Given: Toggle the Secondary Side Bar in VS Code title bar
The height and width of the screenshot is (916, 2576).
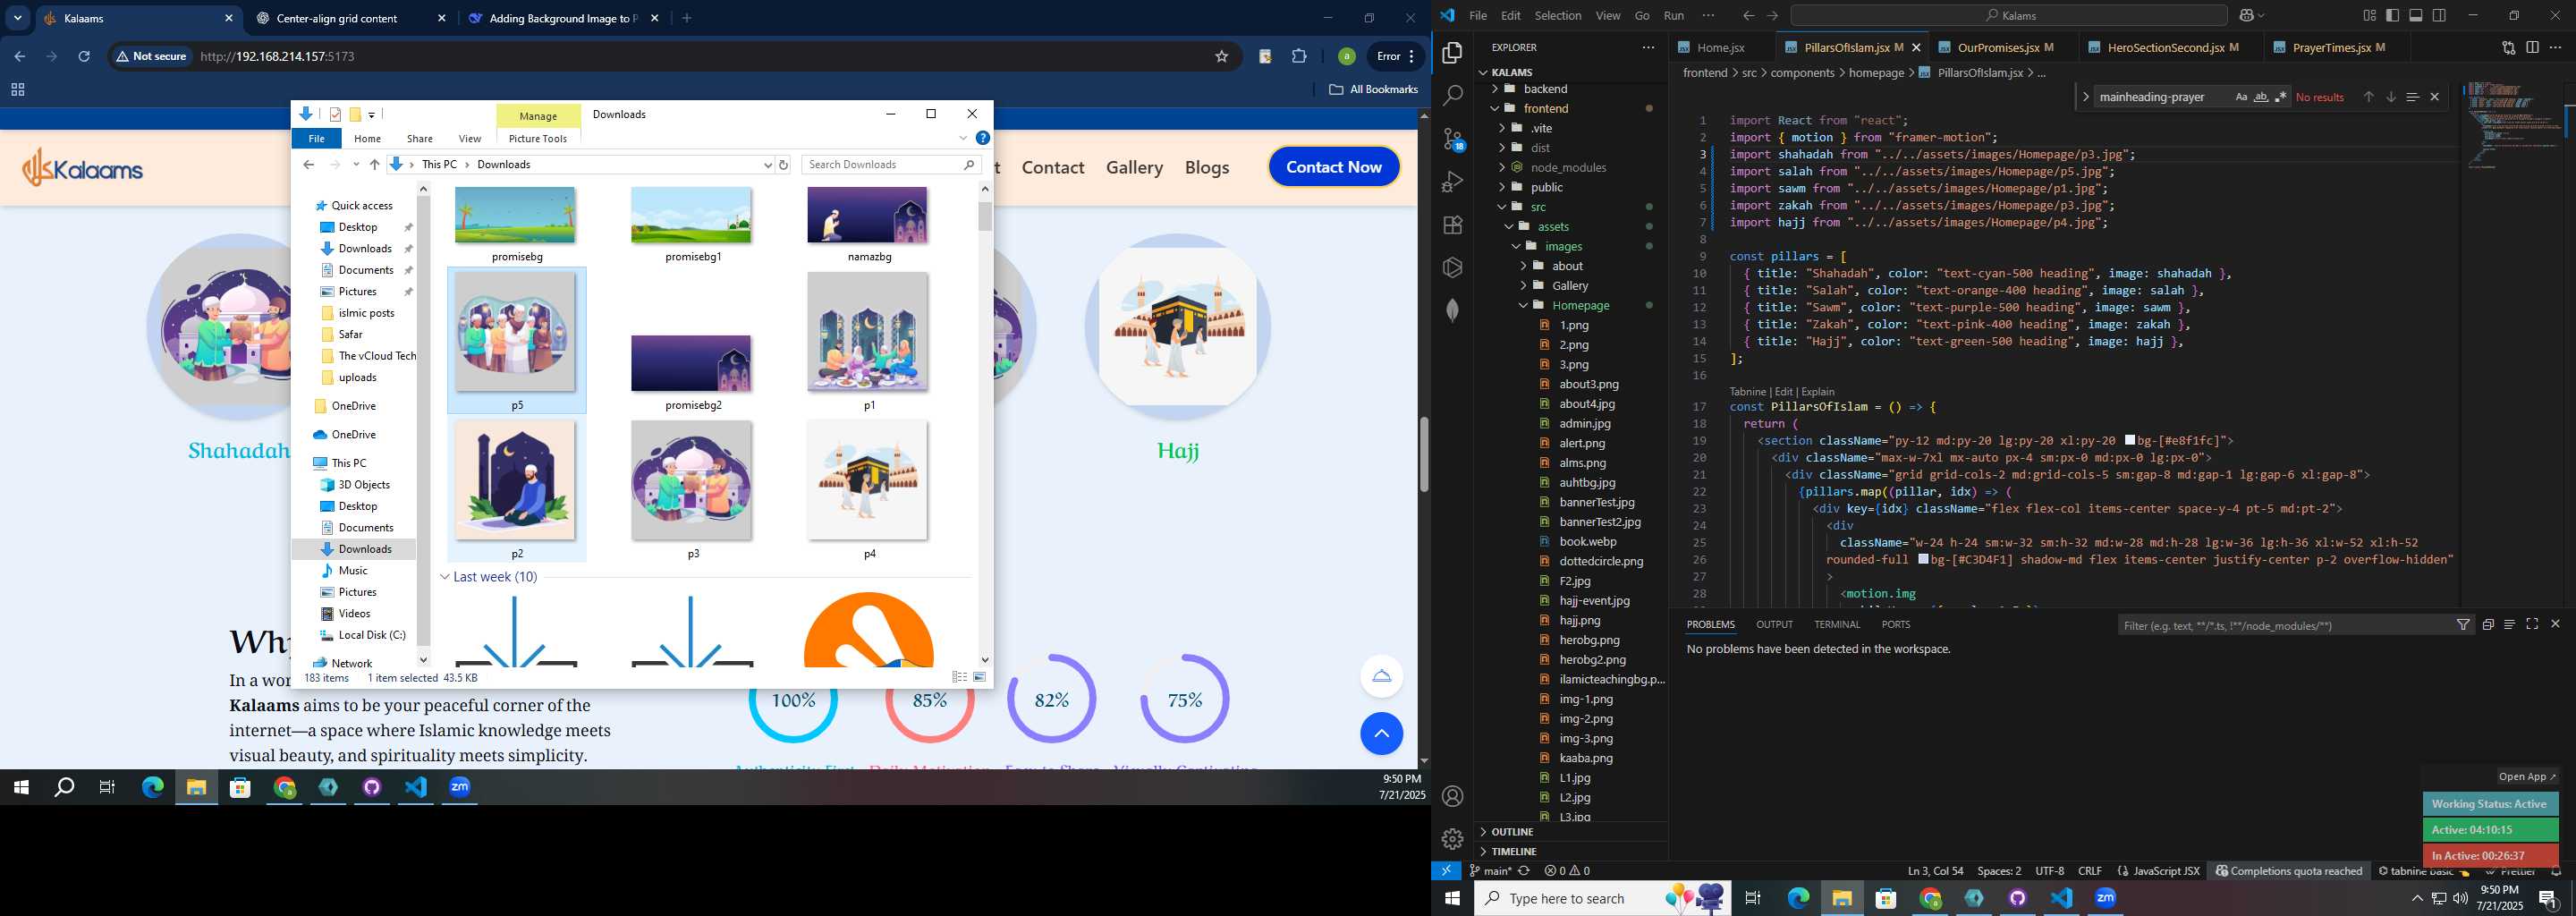Looking at the screenshot, I should [2439, 15].
